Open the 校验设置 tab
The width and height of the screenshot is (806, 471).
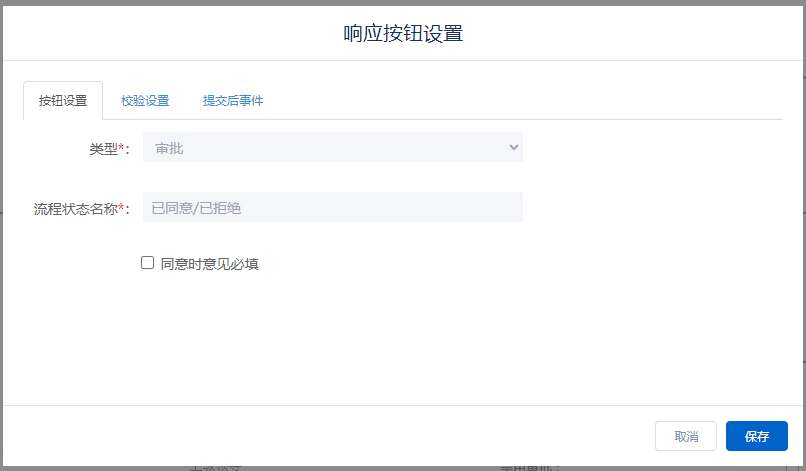point(145,101)
